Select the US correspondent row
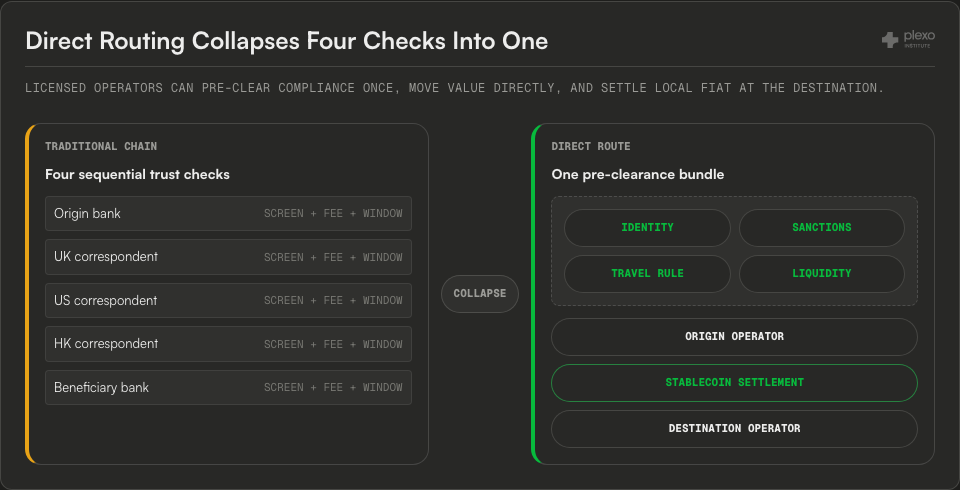This screenshot has width=960, height=490. 228,301
